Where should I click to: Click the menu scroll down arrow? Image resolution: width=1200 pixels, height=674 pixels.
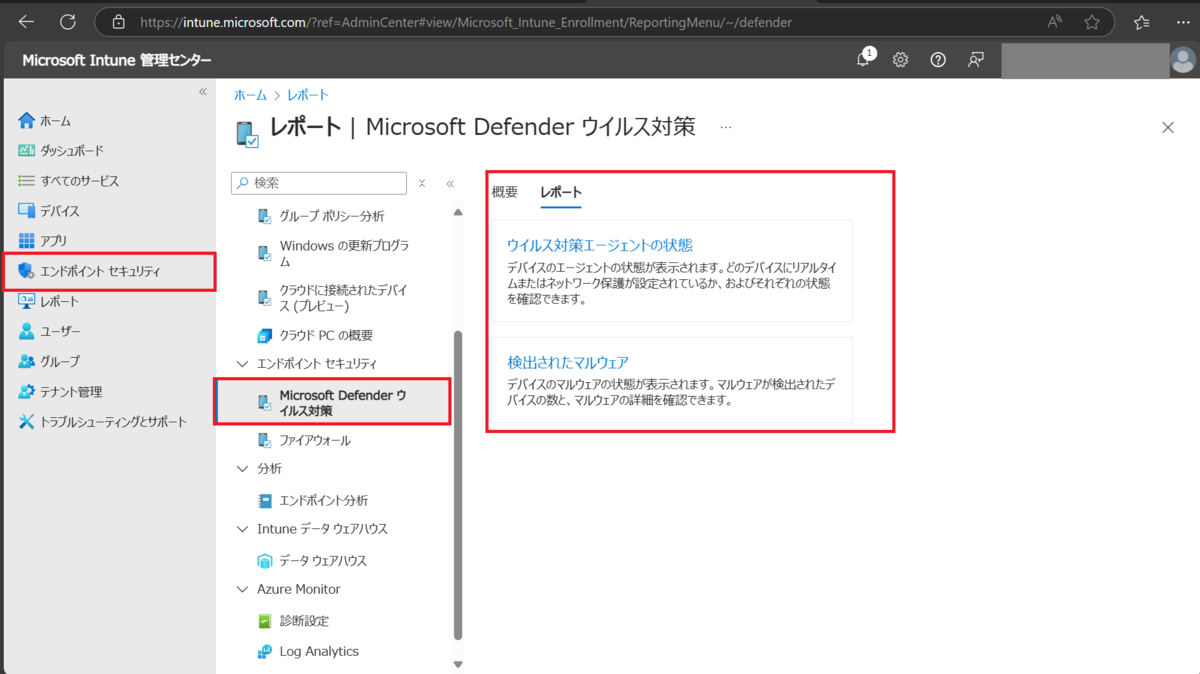tap(458, 664)
